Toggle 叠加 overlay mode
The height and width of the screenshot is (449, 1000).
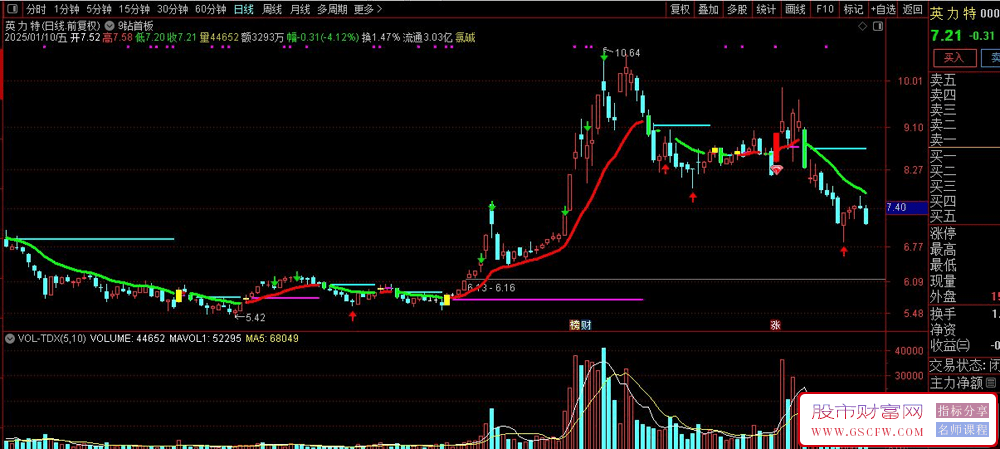(x=708, y=10)
